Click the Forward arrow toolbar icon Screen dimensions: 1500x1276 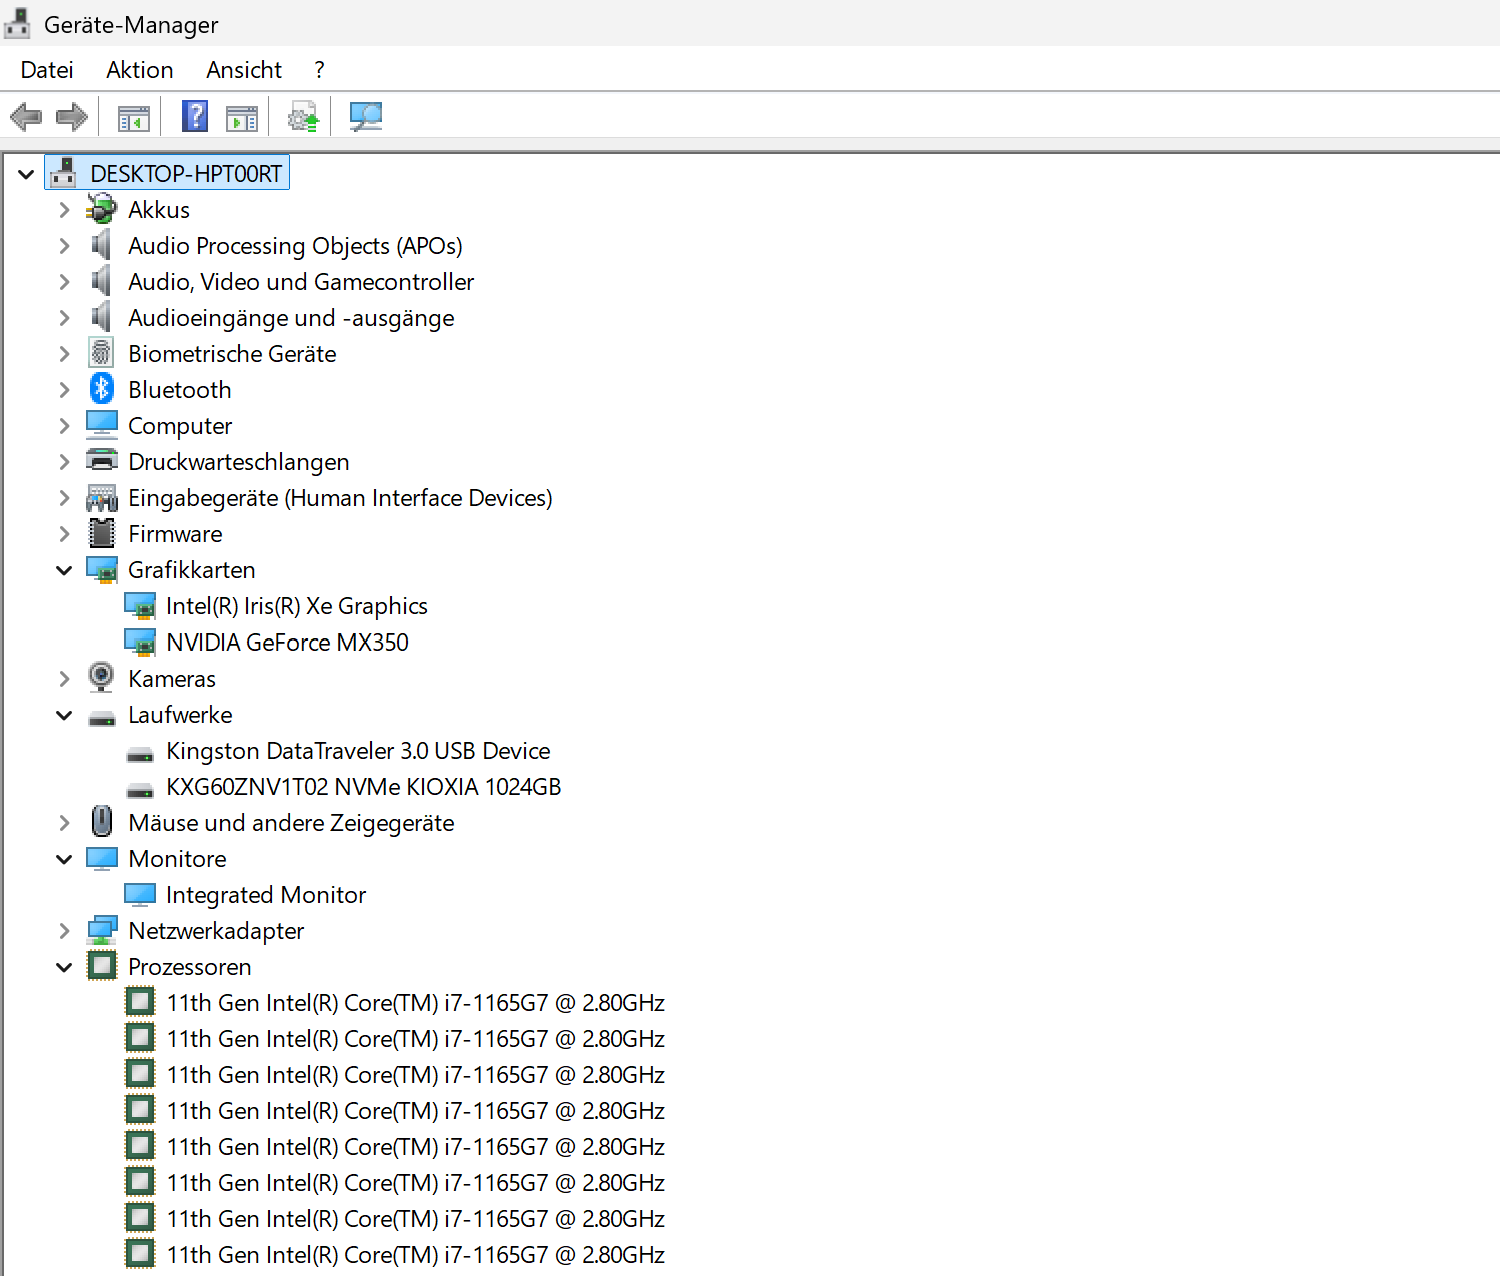coord(72,117)
